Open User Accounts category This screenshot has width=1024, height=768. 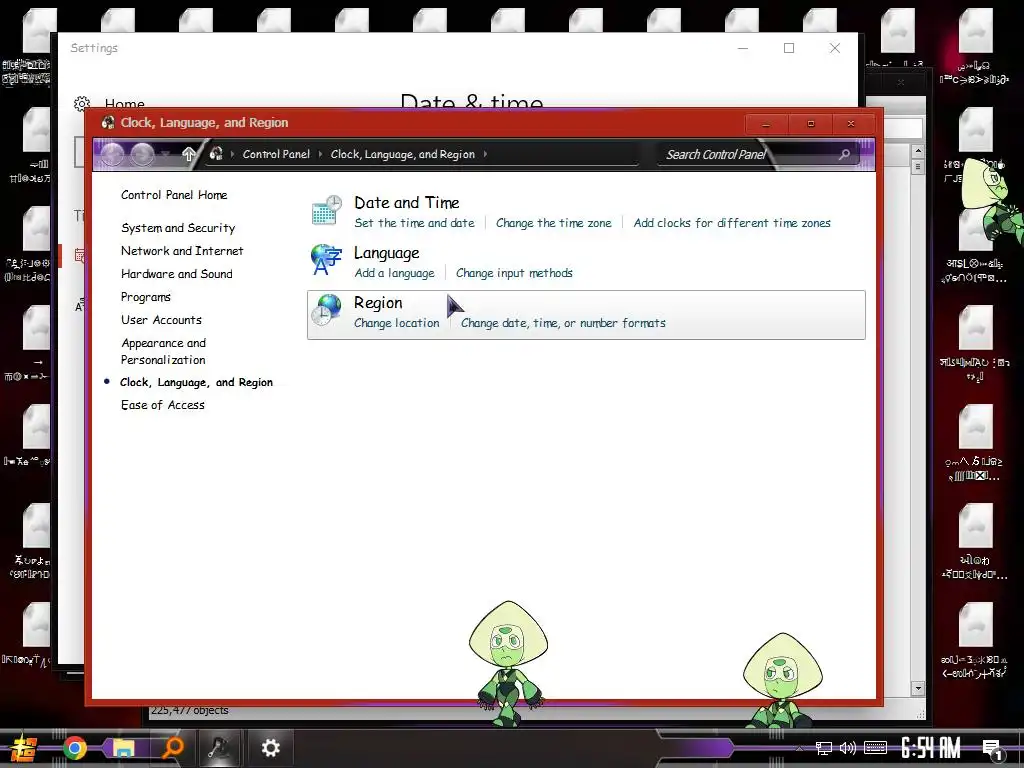click(161, 320)
